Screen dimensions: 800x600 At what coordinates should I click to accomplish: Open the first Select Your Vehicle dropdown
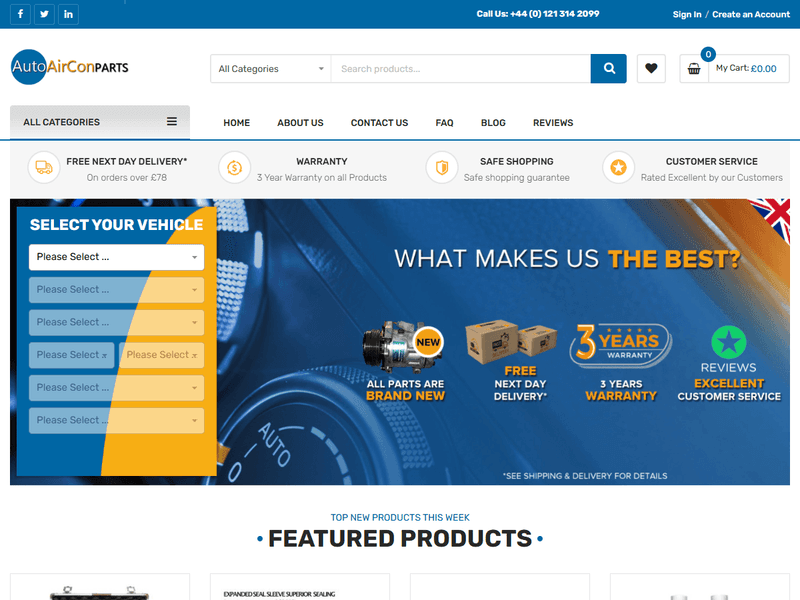(117, 257)
